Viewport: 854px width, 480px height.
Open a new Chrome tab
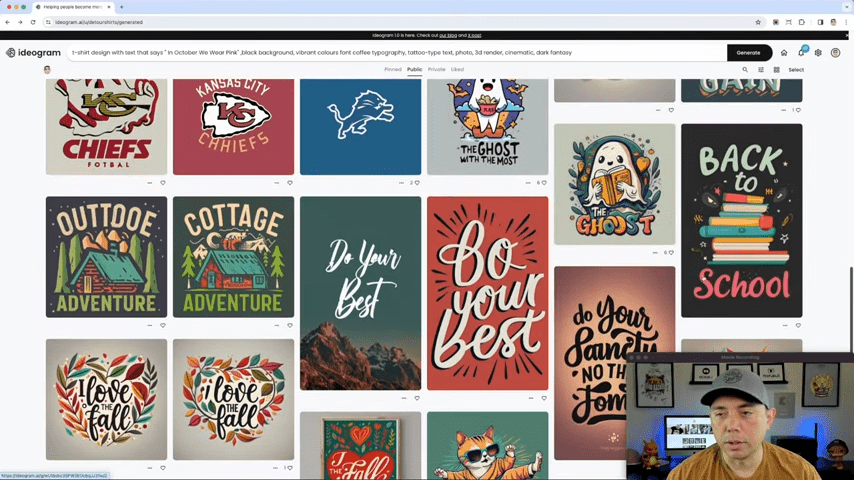pyautogui.click(x=121, y=7)
